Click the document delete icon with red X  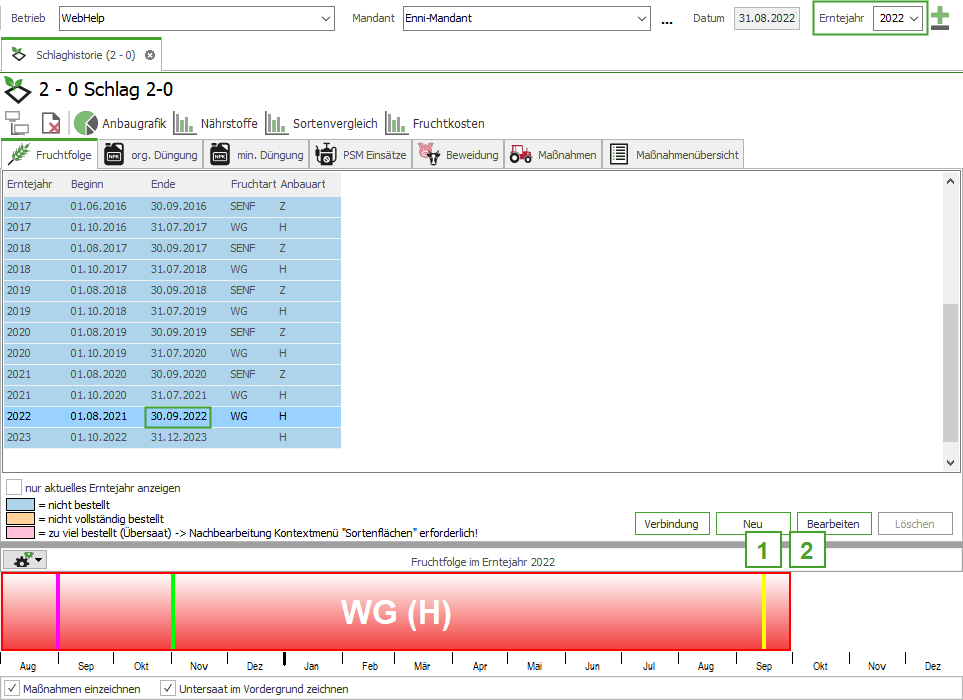click(x=50, y=123)
